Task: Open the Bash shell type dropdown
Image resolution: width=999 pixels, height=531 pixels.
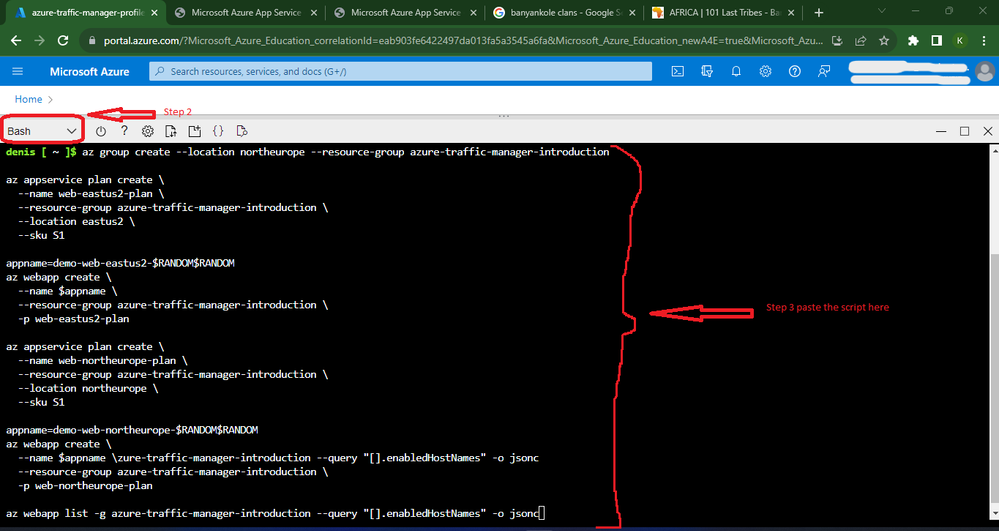Action: [41, 131]
